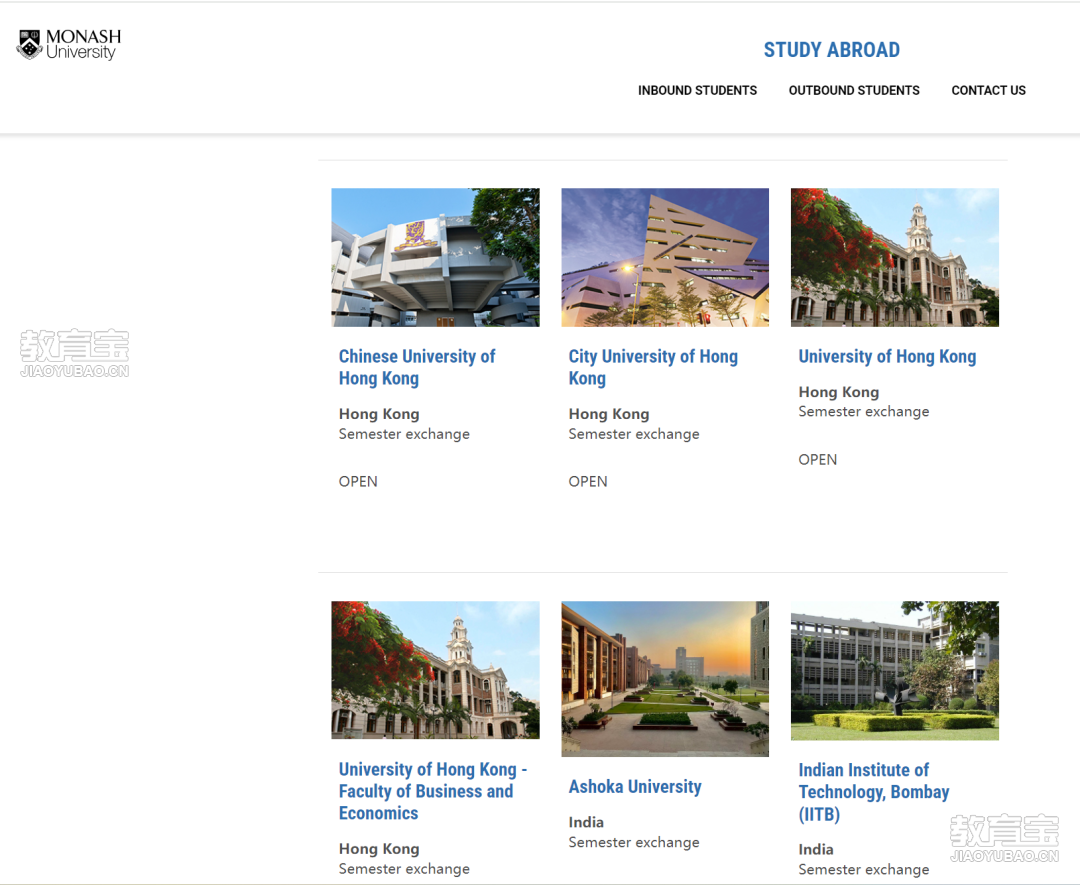The height and width of the screenshot is (885, 1080).
Task: Open the STUDY ABROAD heading link
Action: [x=831, y=50]
